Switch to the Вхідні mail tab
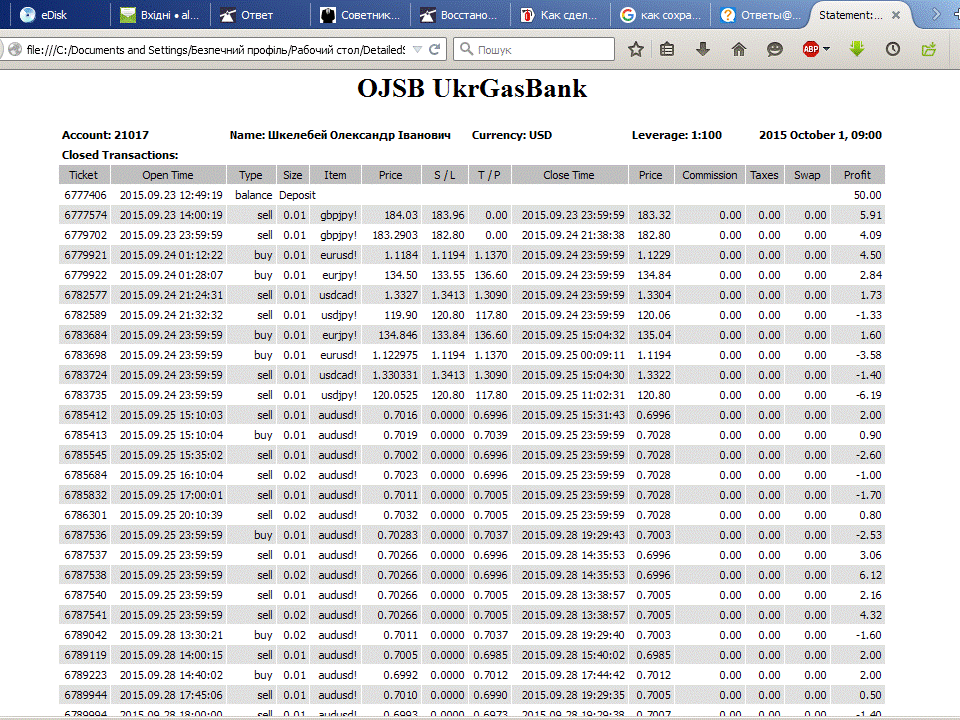This screenshot has width=960, height=720. pos(160,15)
